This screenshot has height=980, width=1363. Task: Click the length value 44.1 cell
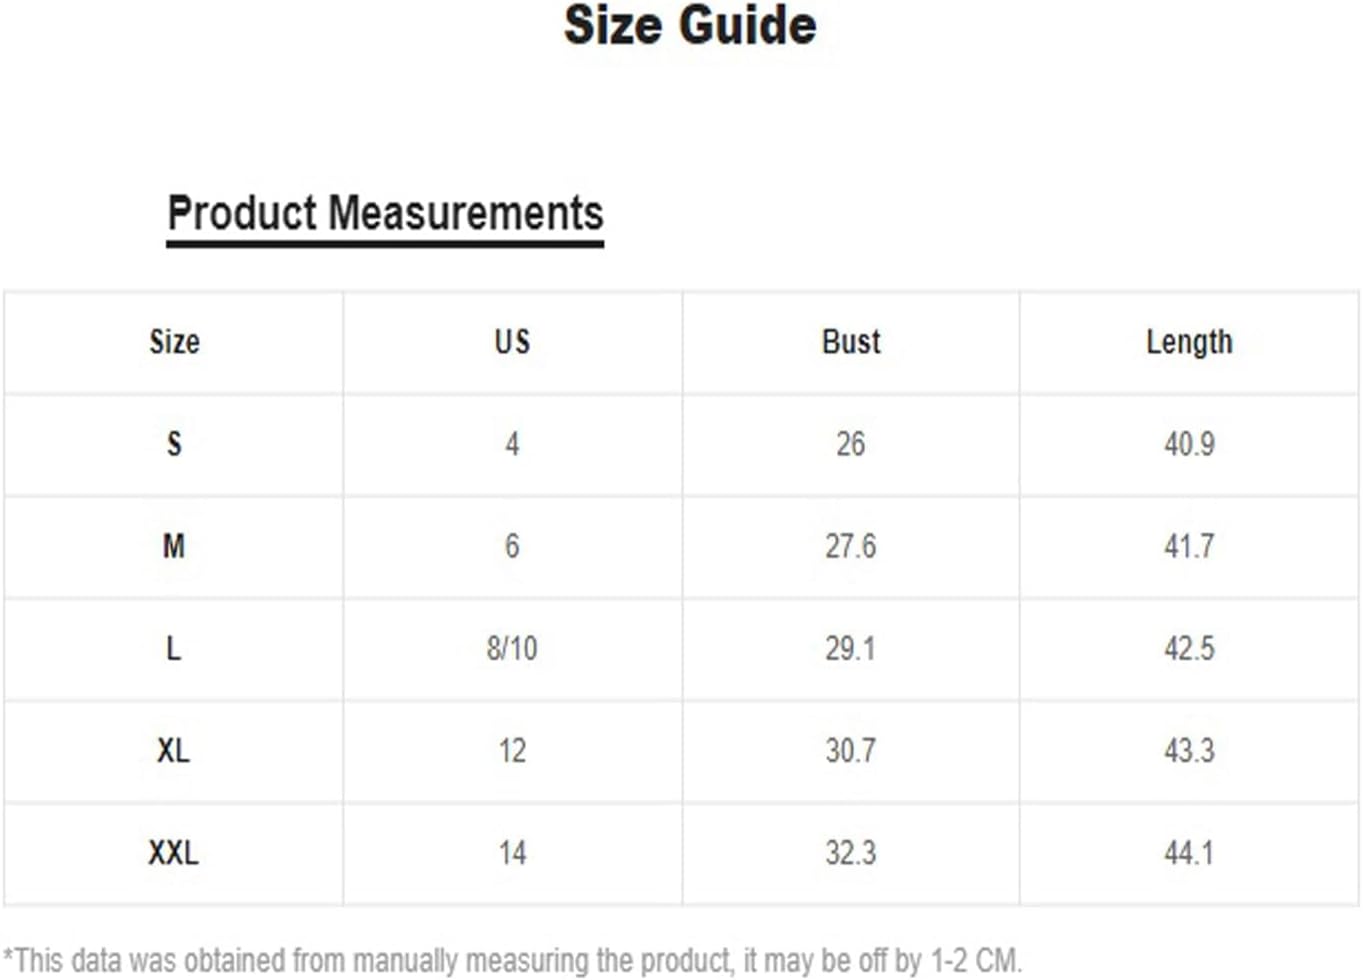click(1189, 853)
